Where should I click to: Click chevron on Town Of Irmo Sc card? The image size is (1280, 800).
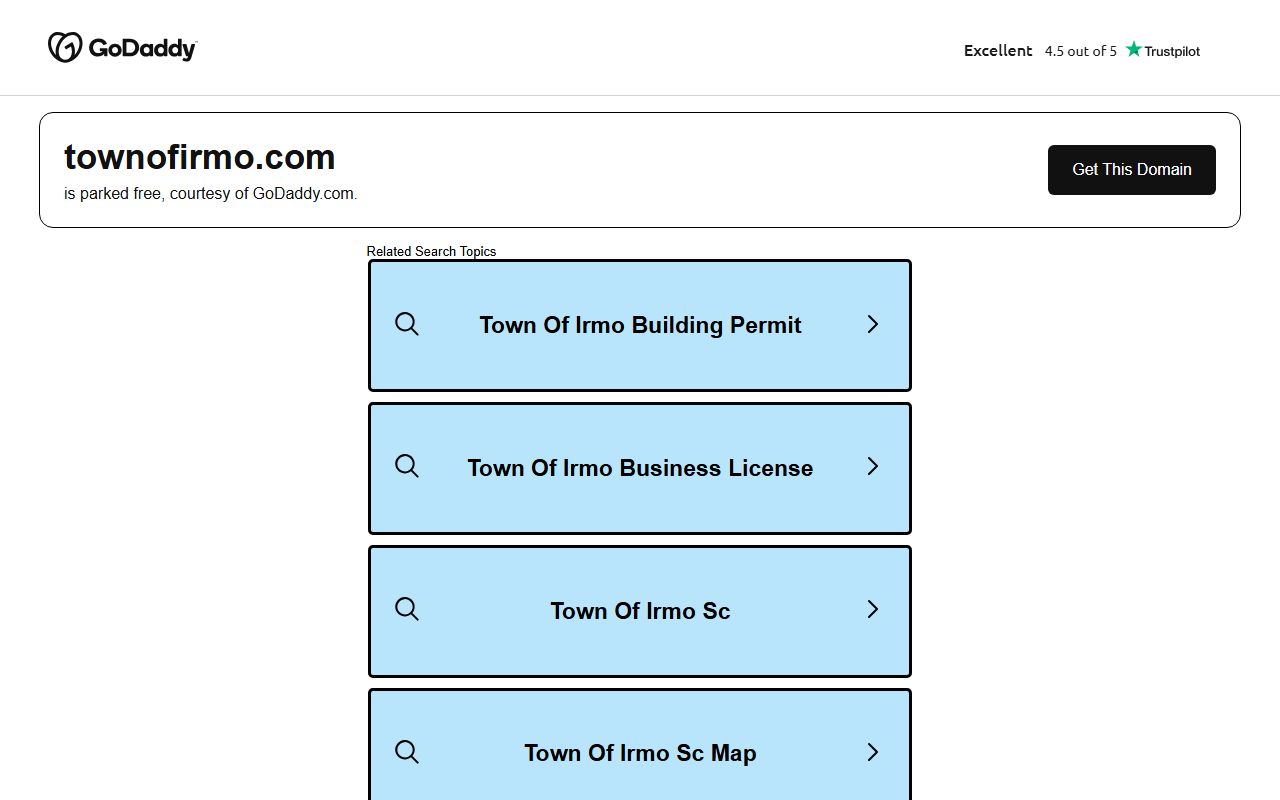pos(872,609)
